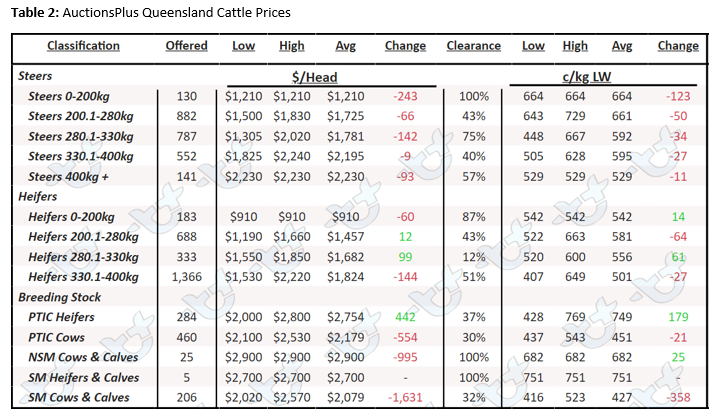Select the green 99 change value

(405, 257)
